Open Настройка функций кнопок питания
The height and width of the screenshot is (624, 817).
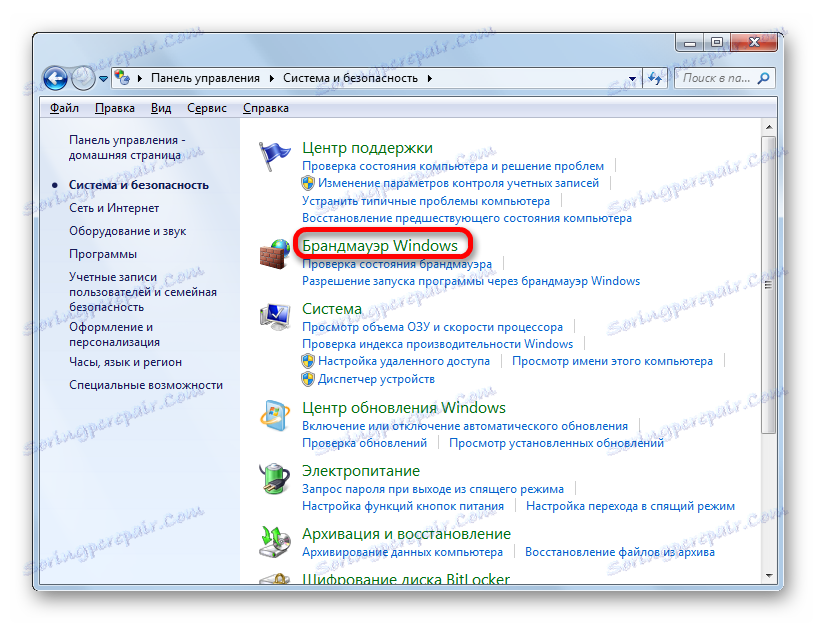point(403,506)
